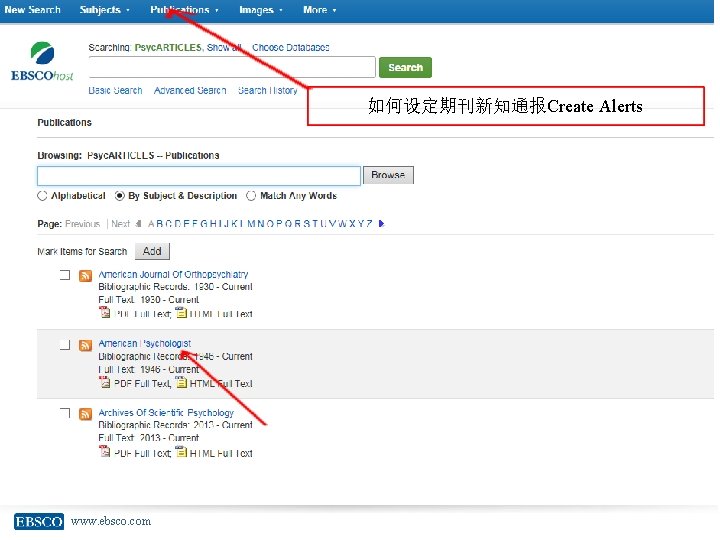720x540 pixels.
Task: Jump to letter M in page index
Action: pos(252,224)
